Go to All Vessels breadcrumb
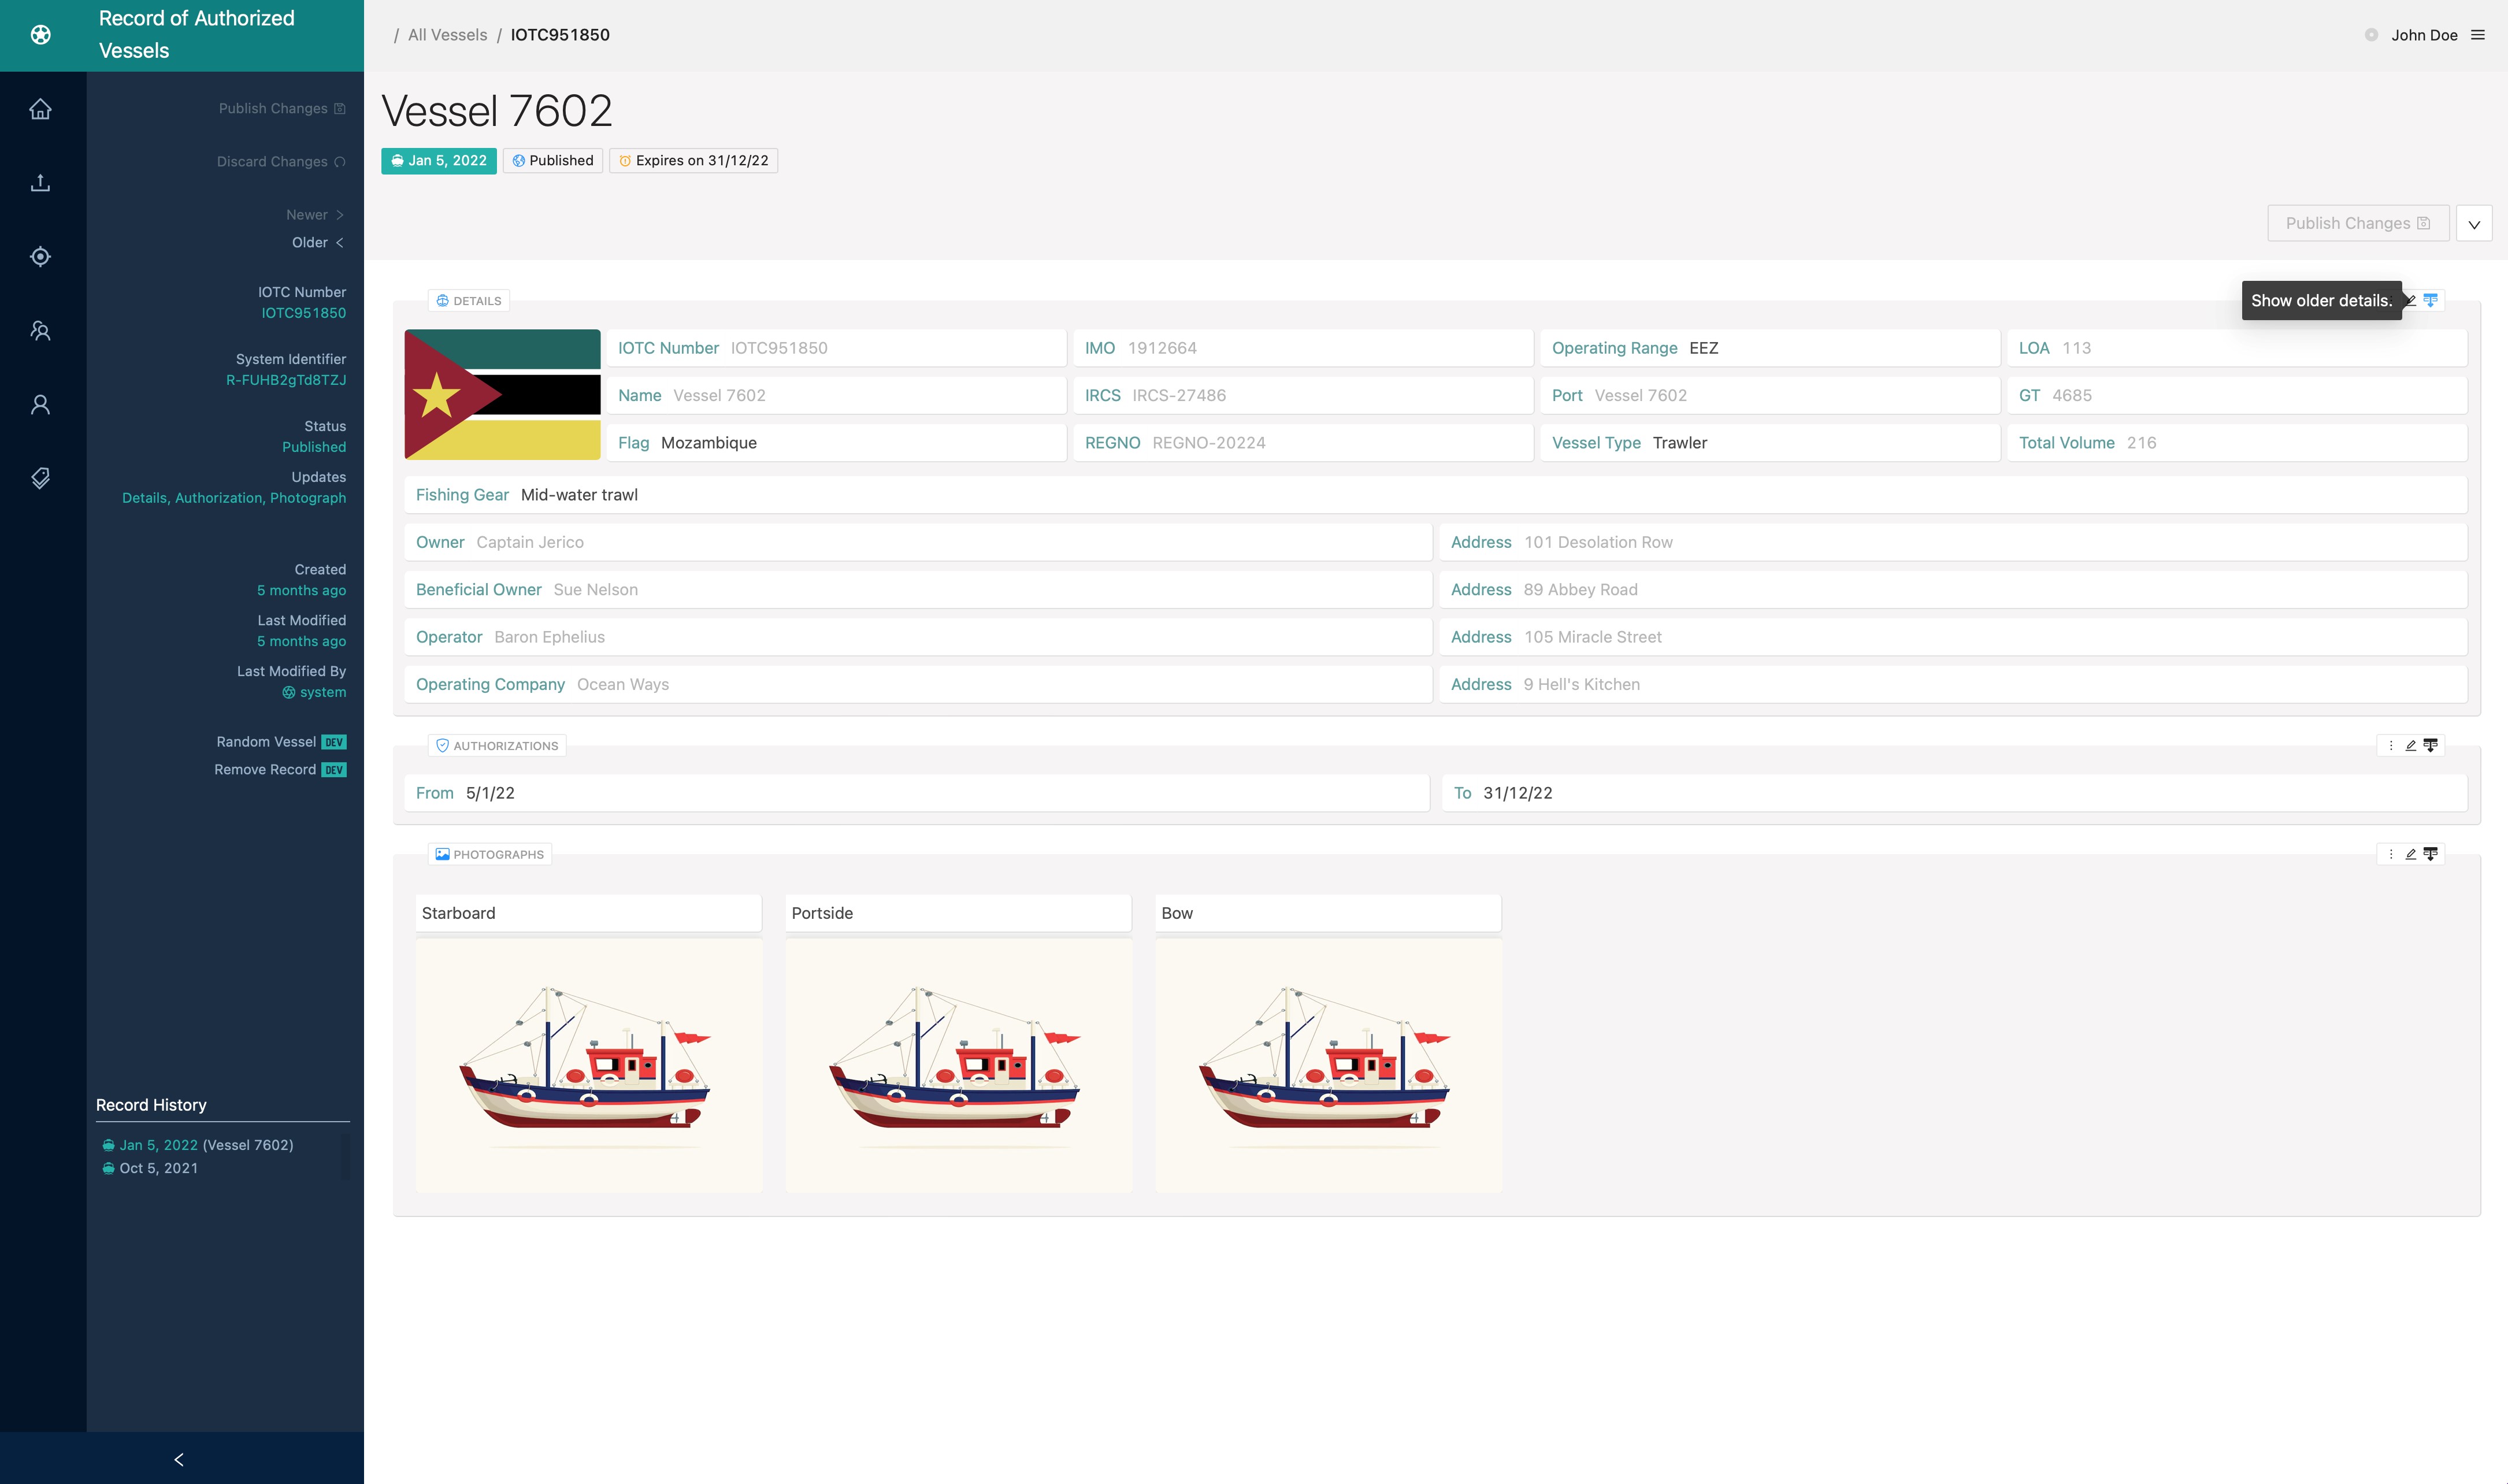 point(447,35)
